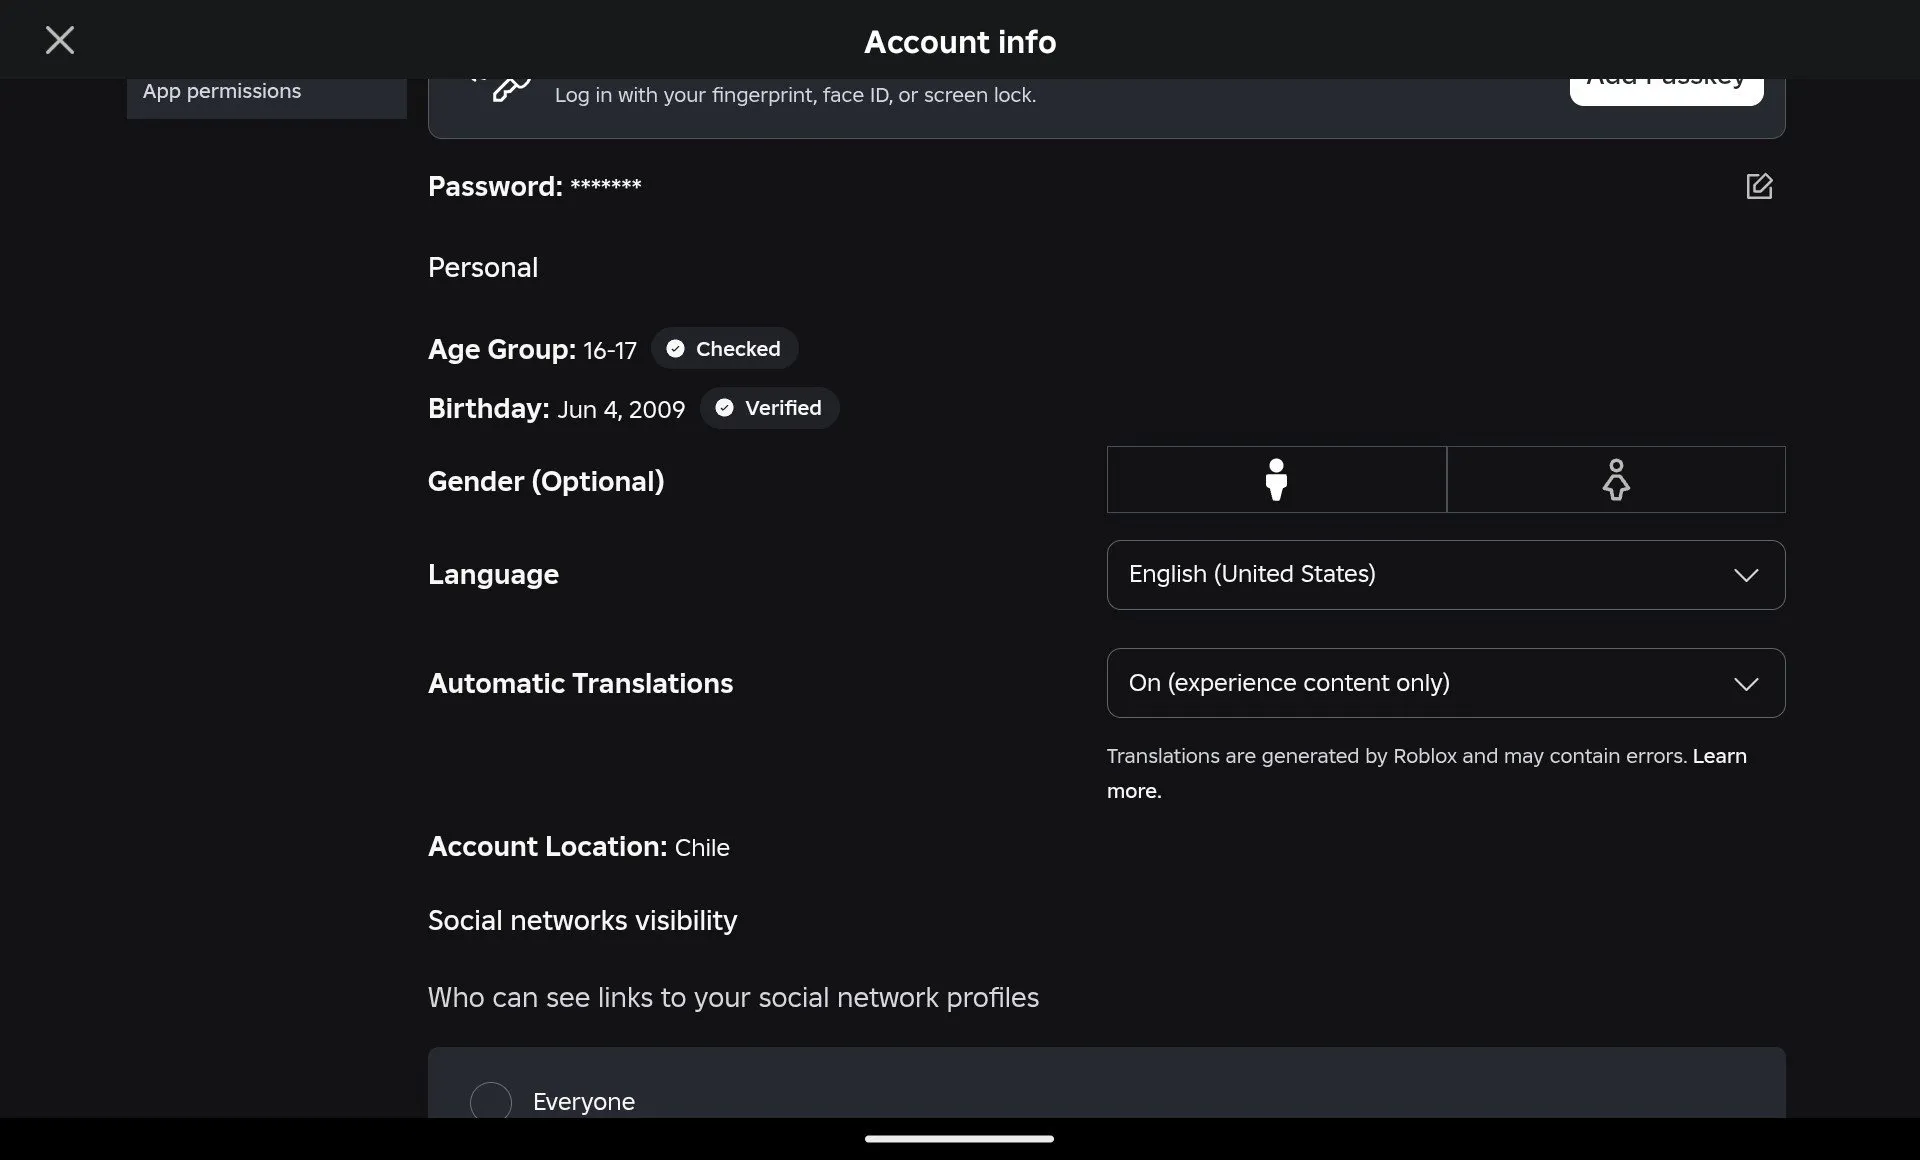Click the 'Log in with your fingerprint' text

tap(795, 95)
